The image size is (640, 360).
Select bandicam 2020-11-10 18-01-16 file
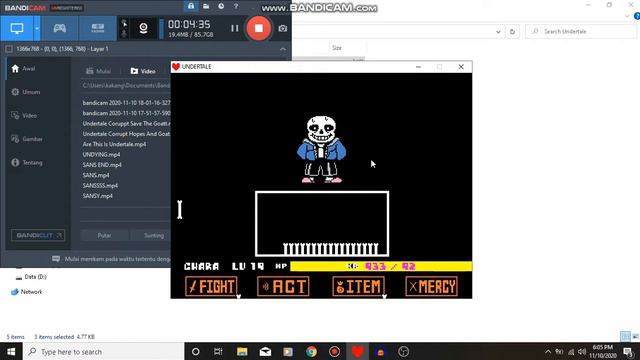click(x=126, y=103)
